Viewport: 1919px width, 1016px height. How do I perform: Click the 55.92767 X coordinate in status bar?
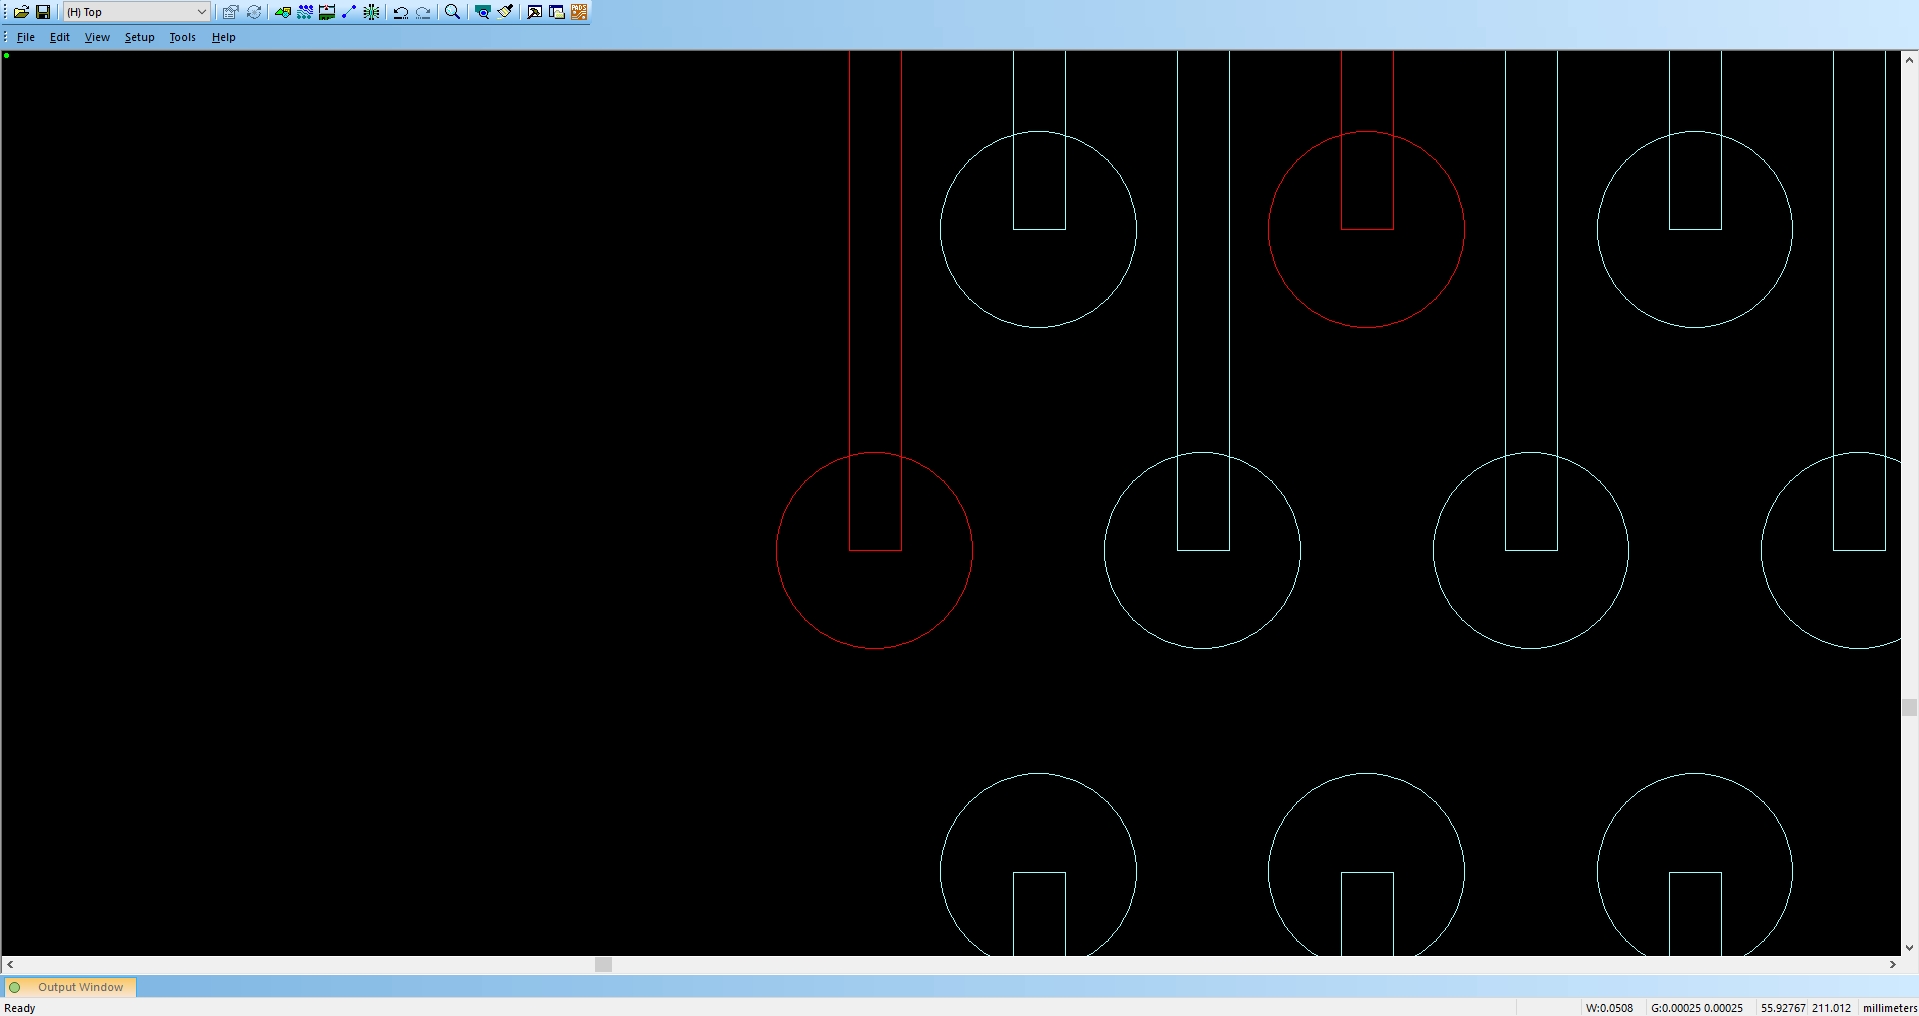1783,1008
